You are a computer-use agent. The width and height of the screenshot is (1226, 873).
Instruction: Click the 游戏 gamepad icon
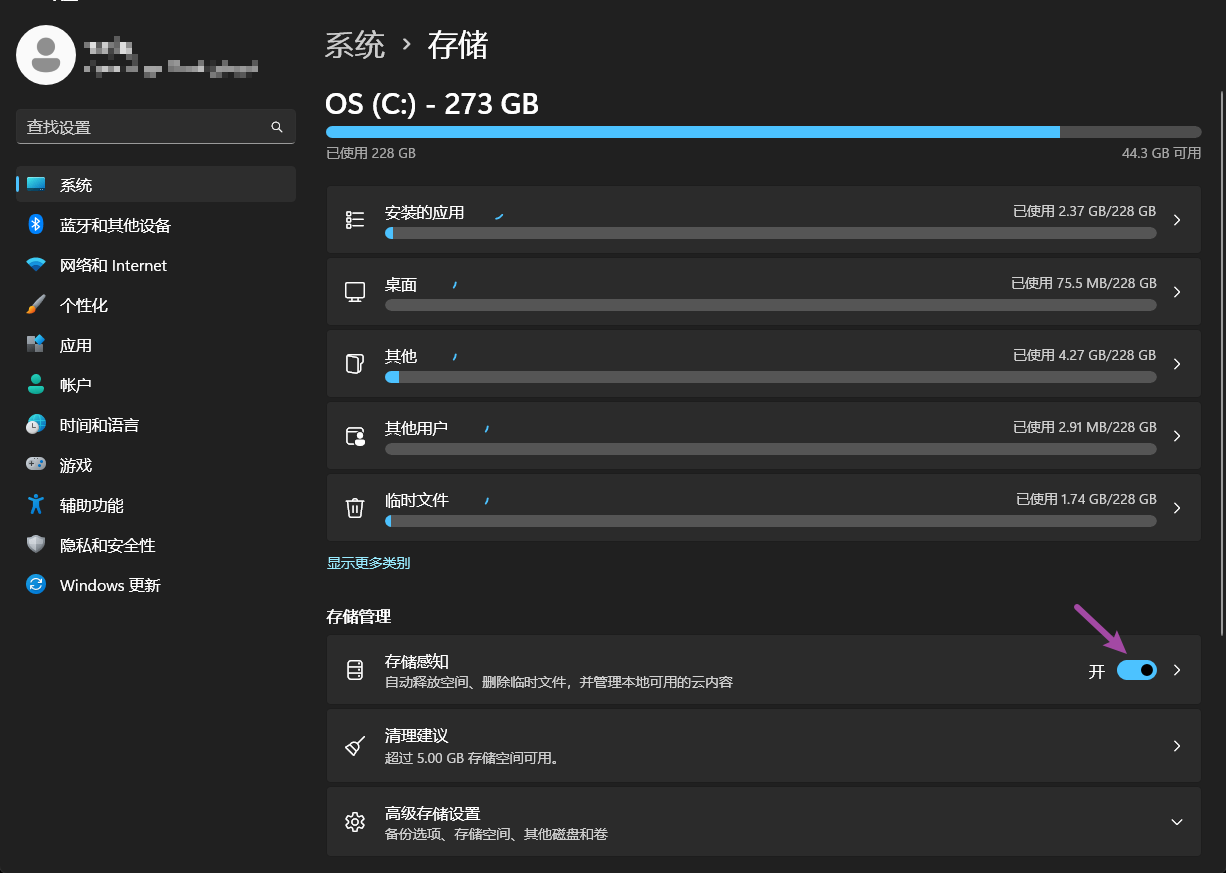point(36,465)
